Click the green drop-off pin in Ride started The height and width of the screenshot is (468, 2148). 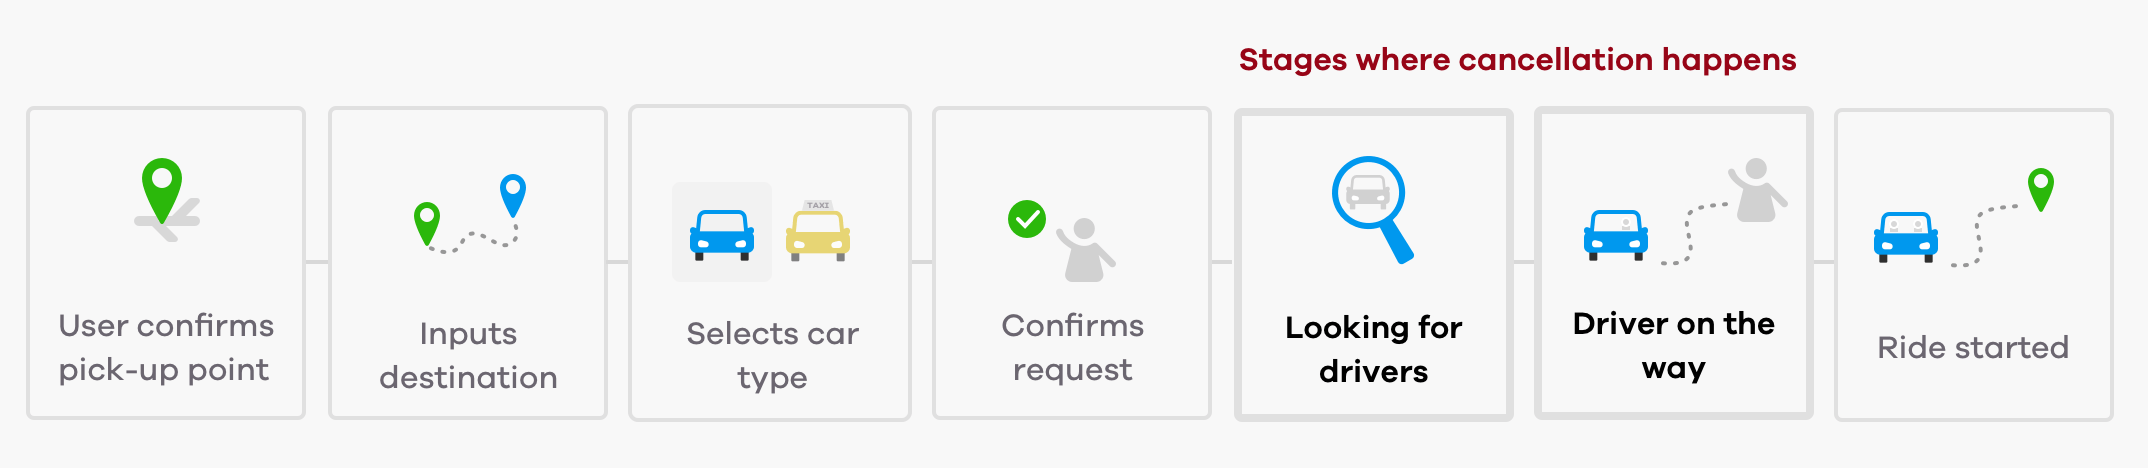point(2041,187)
